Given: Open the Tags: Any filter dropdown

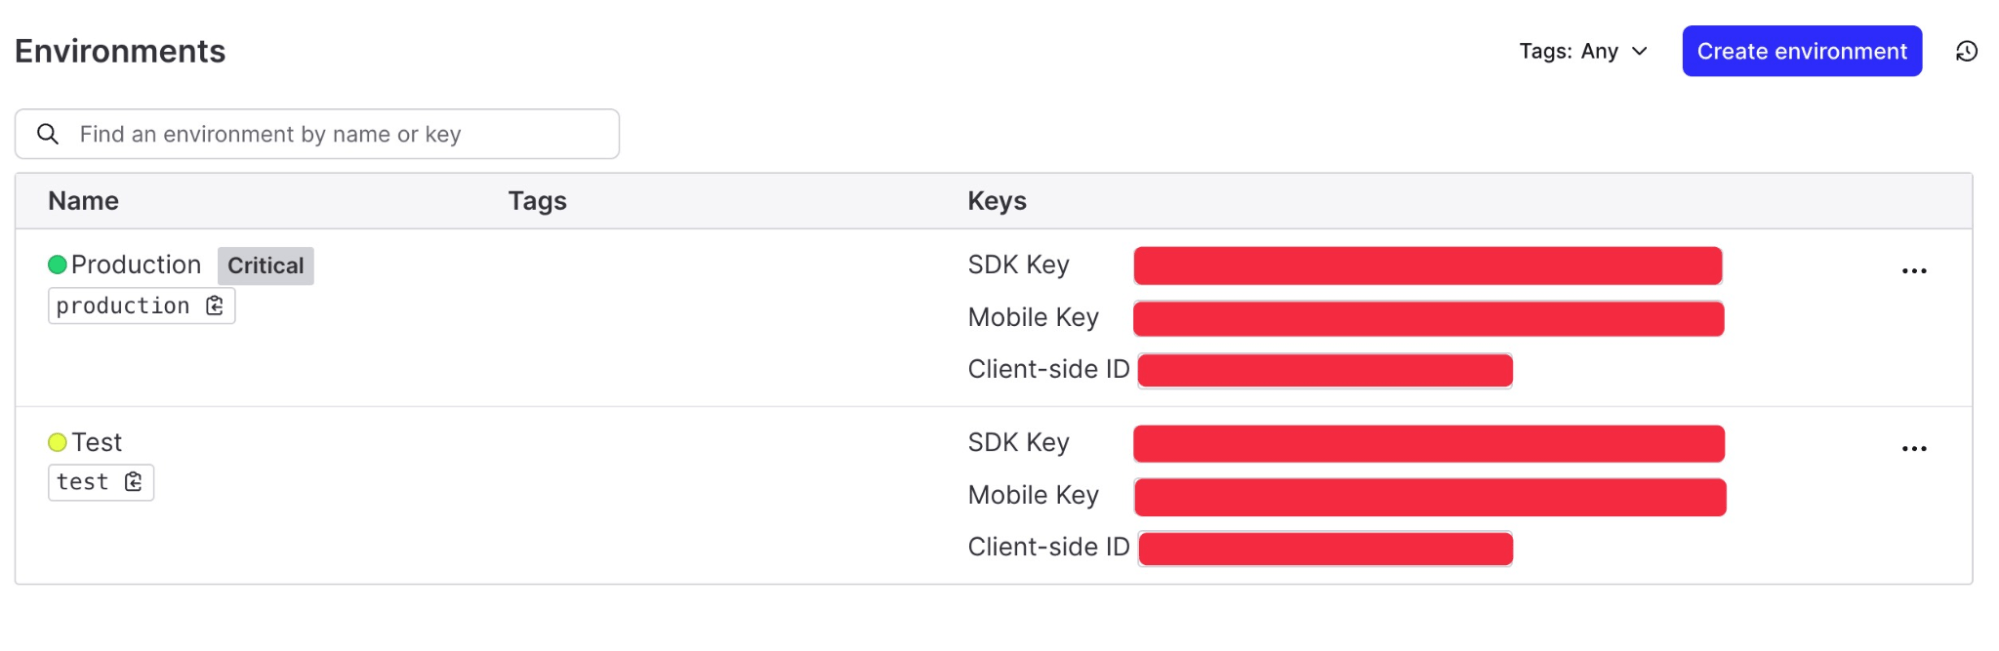Looking at the screenshot, I should (1583, 51).
